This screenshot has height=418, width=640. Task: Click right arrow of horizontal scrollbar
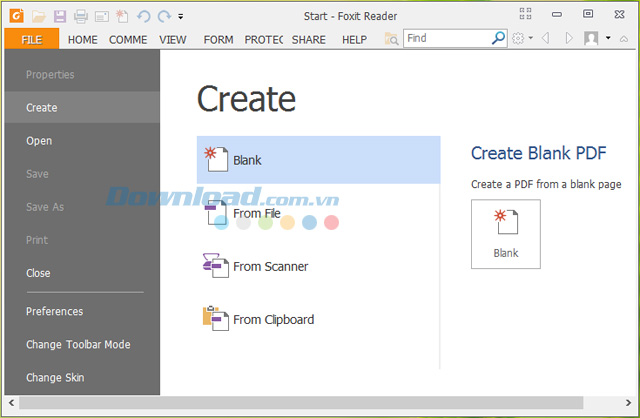click(628, 403)
